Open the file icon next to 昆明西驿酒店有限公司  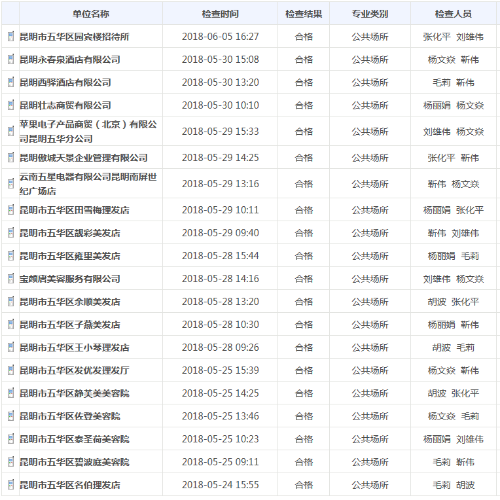click(11, 82)
